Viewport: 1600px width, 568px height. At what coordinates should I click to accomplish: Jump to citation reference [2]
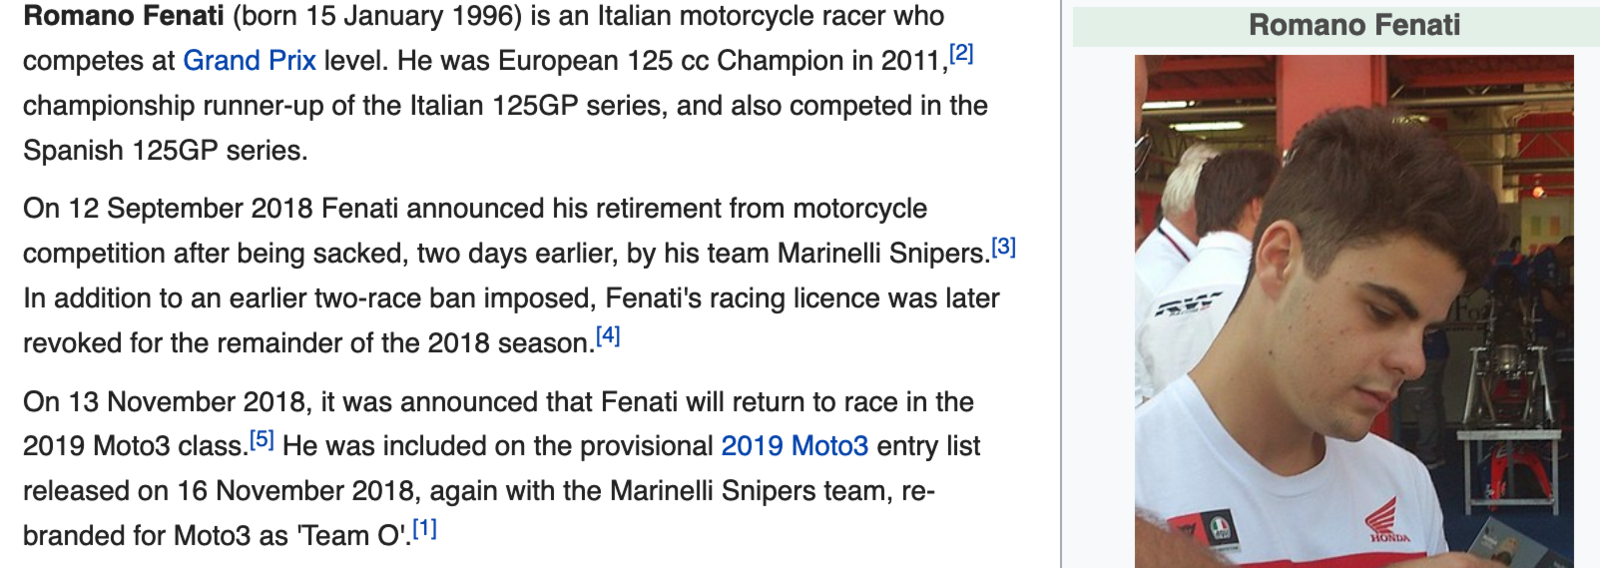(x=961, y=53)
